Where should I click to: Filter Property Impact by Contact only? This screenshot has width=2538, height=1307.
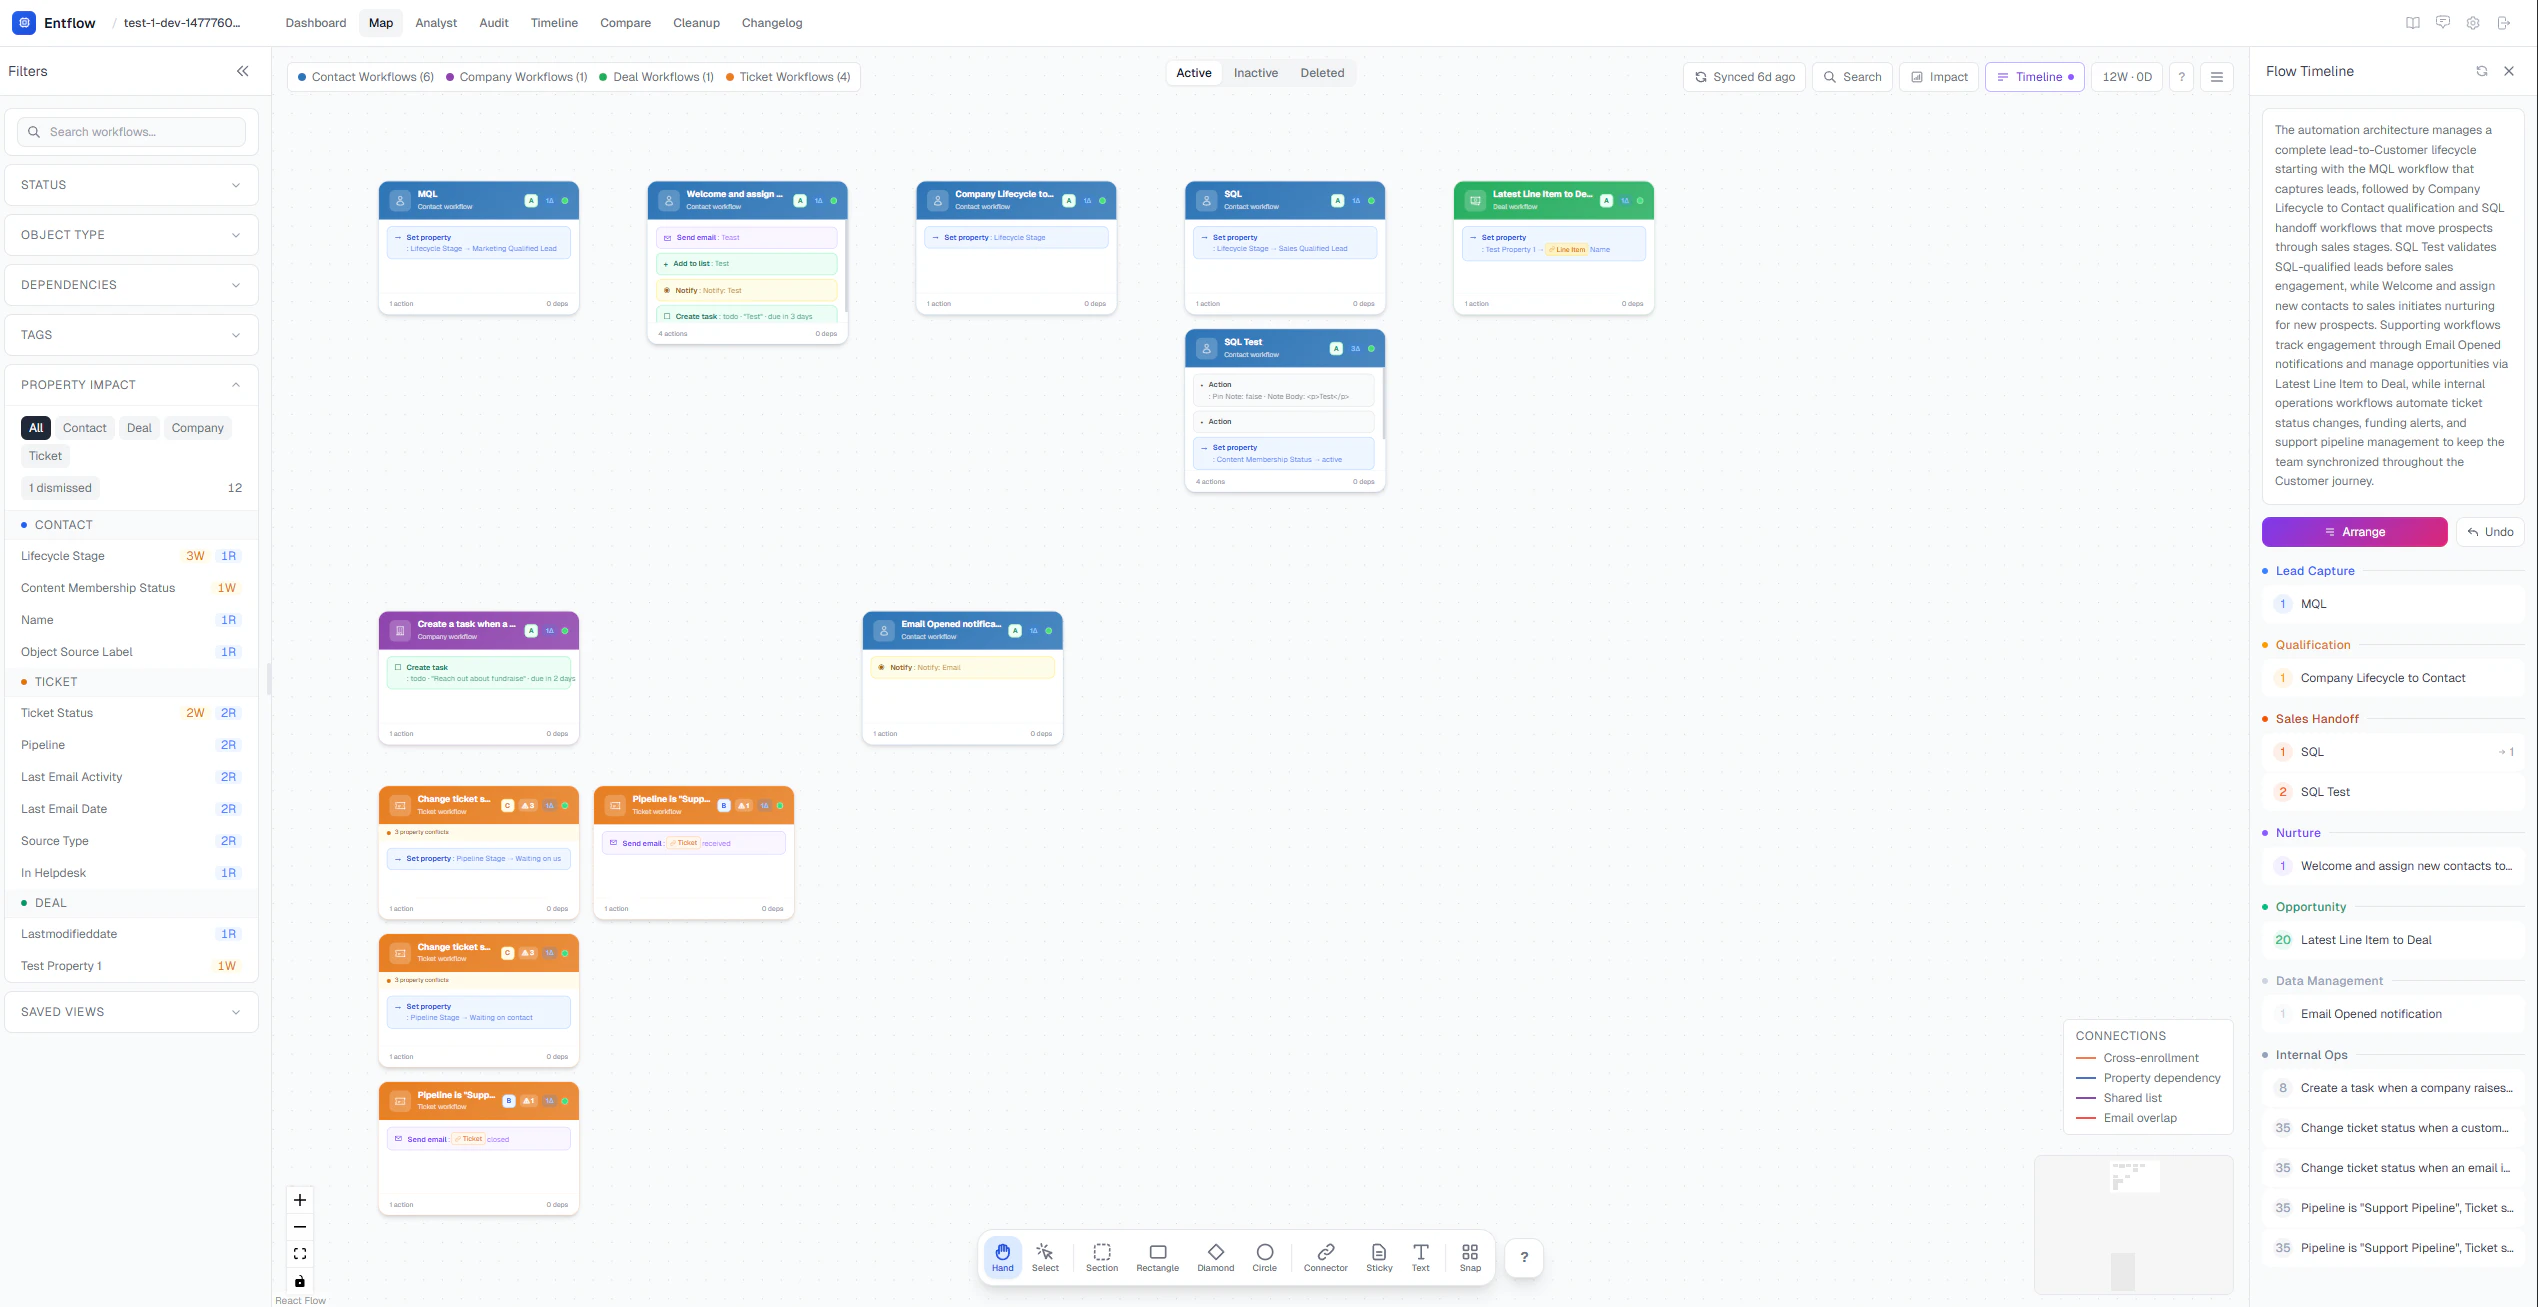coord(84,428)
